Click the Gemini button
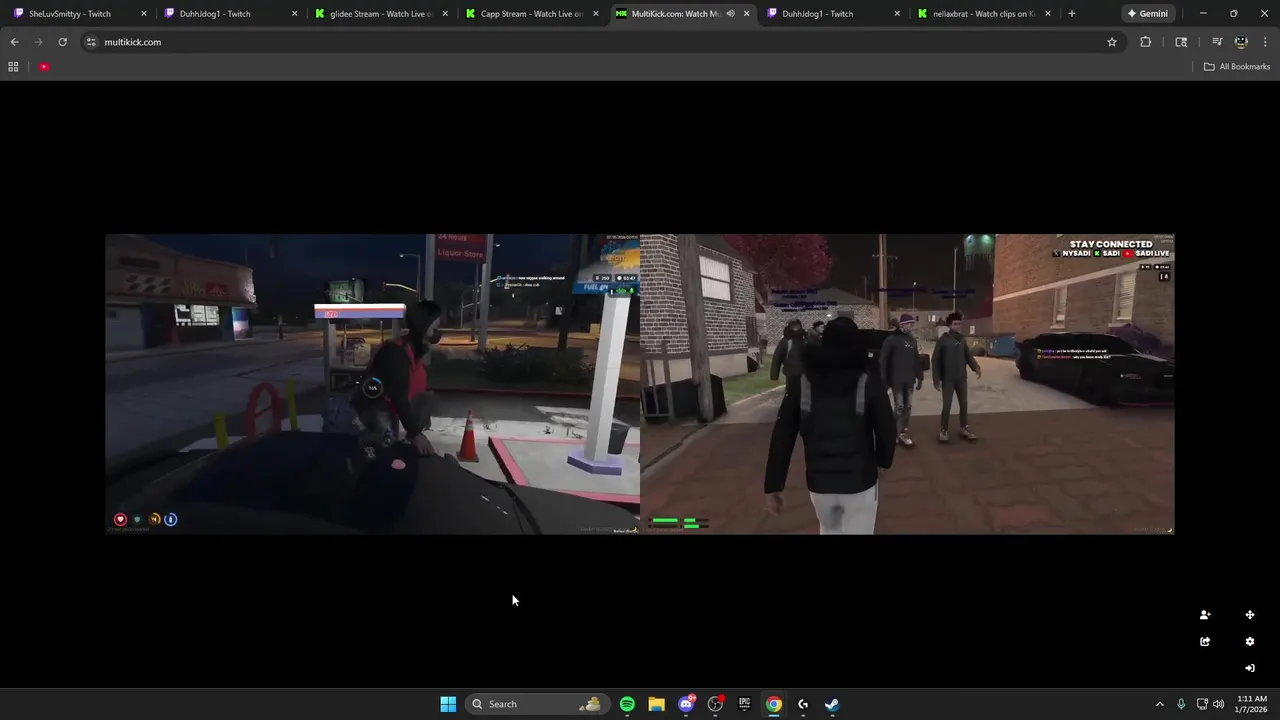The width and height of the screenshot is (1280, 720). [x=1147, y=14]
